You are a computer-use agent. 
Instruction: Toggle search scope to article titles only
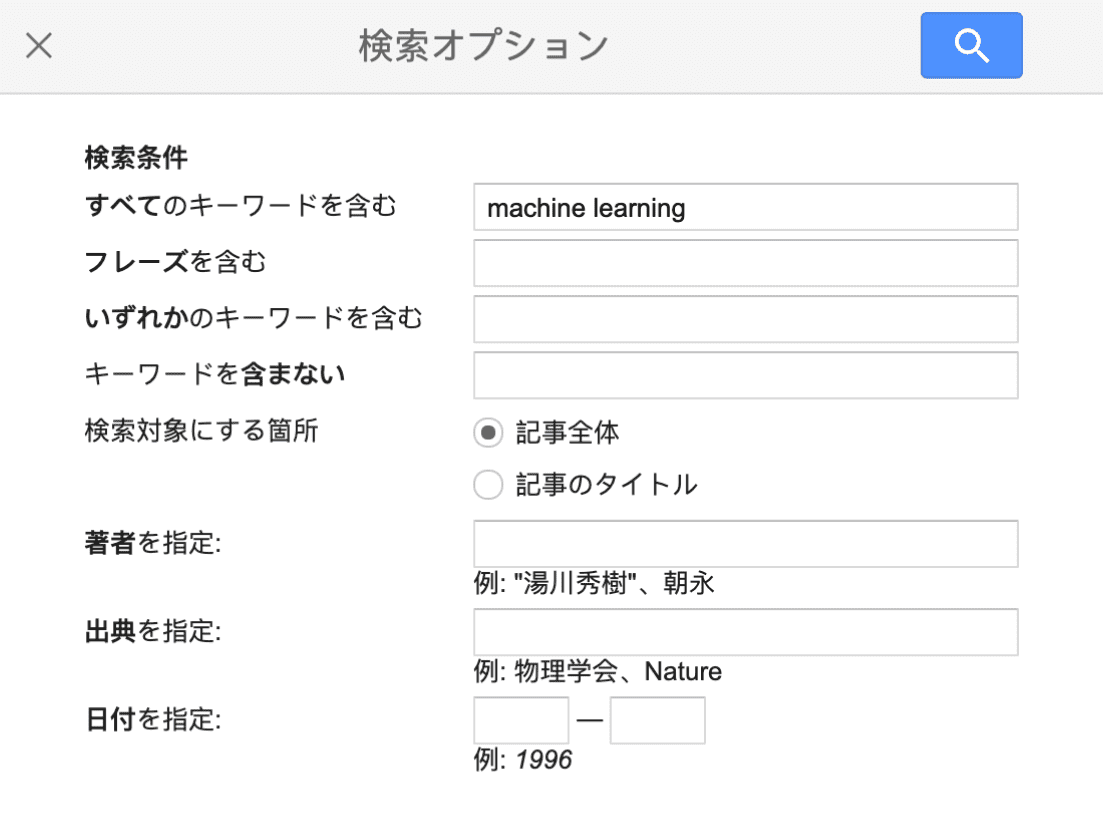pos(488,484)
